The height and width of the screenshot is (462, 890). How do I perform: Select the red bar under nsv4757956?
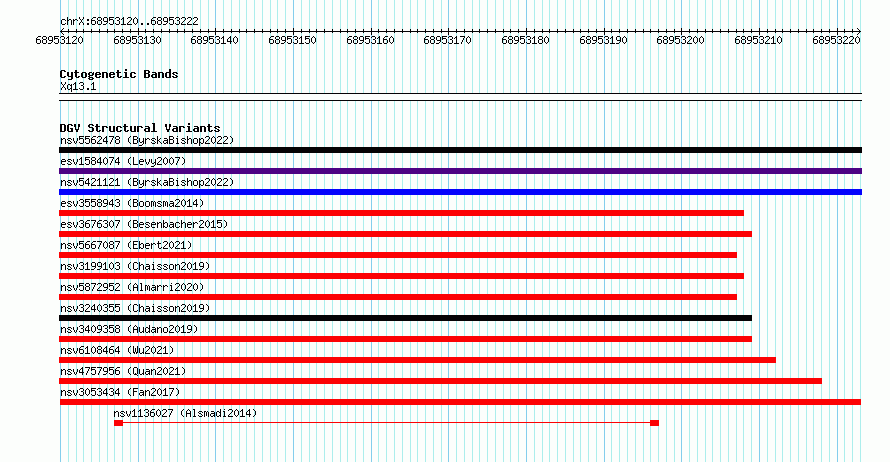point(440,381)
